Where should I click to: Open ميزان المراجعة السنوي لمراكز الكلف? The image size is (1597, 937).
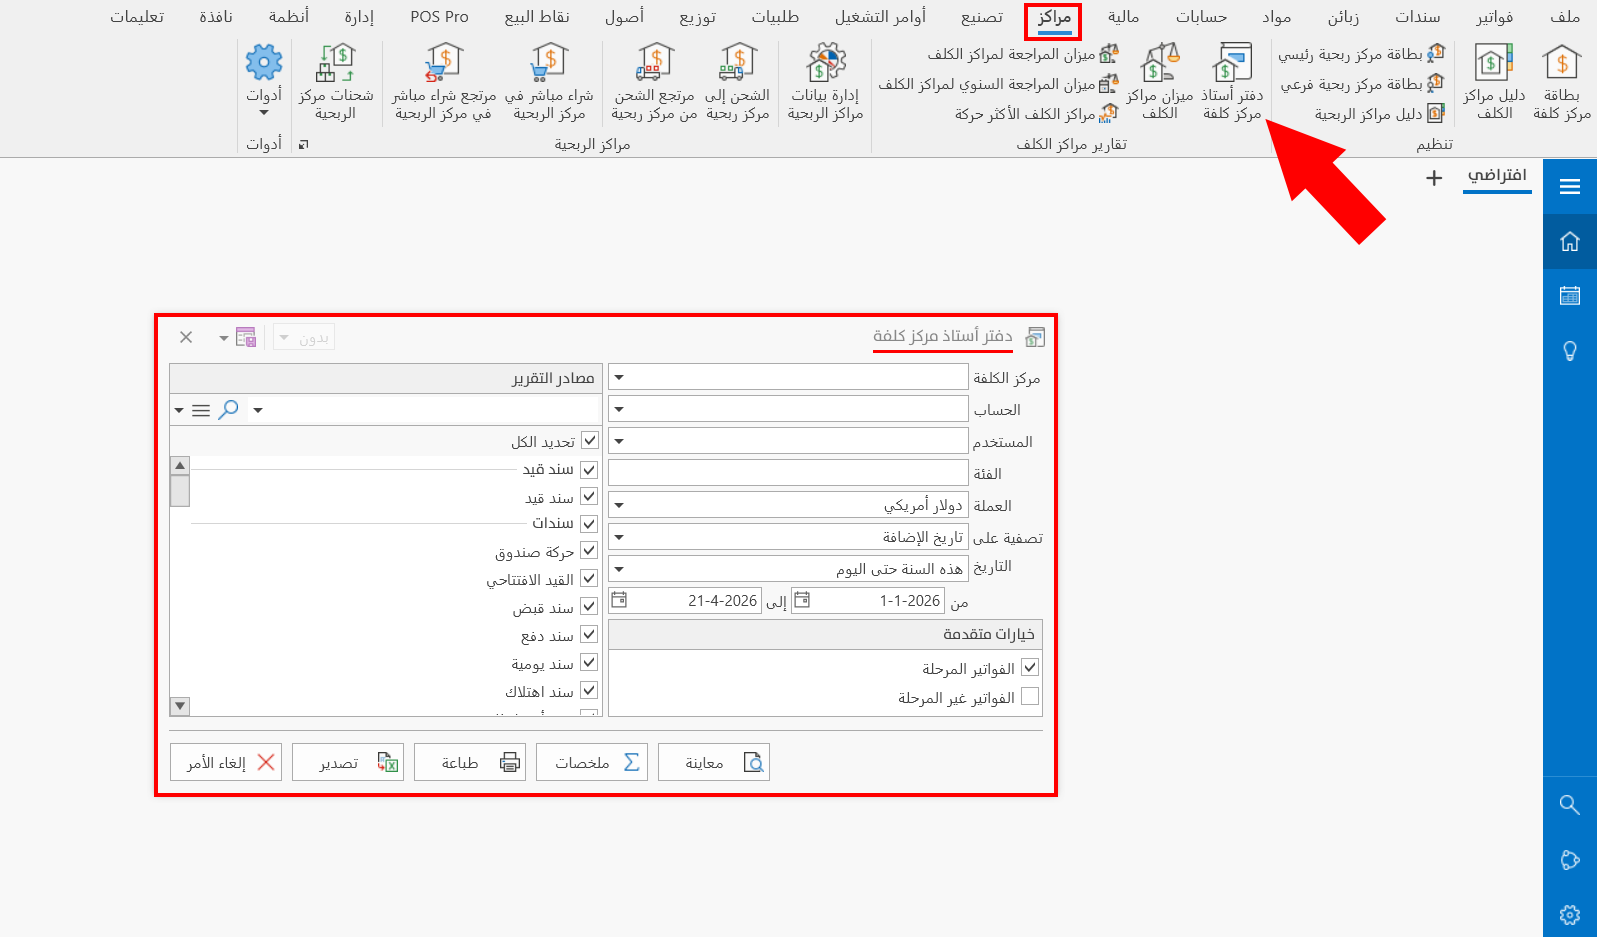(998, 84)
